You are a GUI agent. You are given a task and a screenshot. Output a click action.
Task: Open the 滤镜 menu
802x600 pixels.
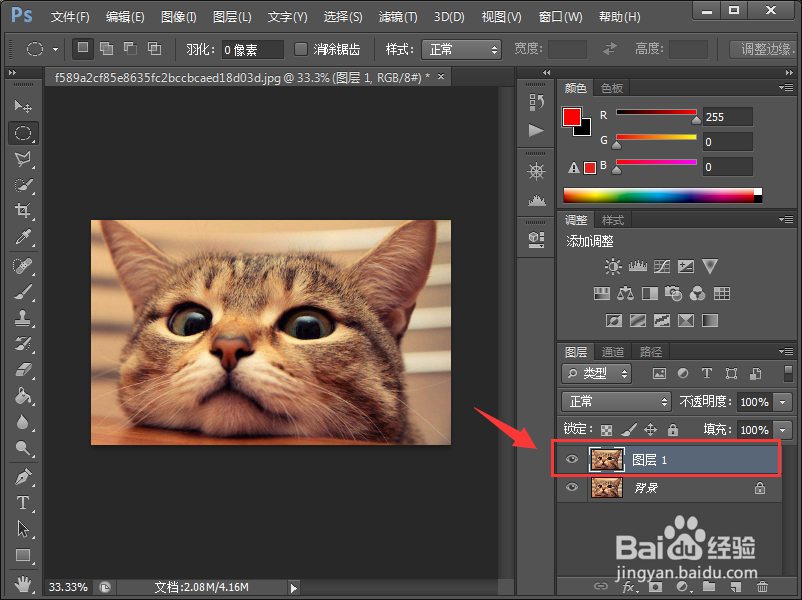[x=396, y=16]
